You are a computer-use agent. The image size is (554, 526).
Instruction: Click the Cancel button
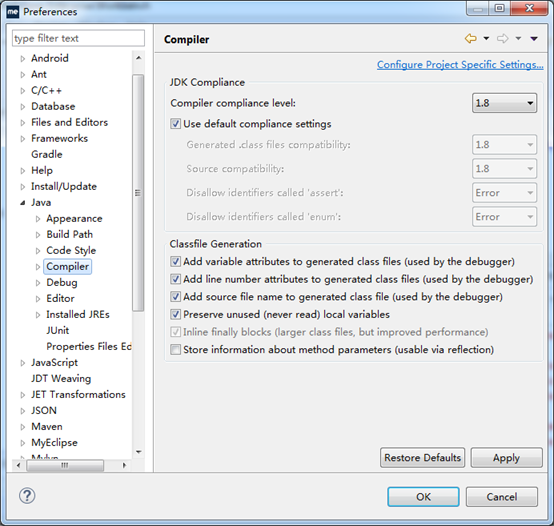click(502, 497)
